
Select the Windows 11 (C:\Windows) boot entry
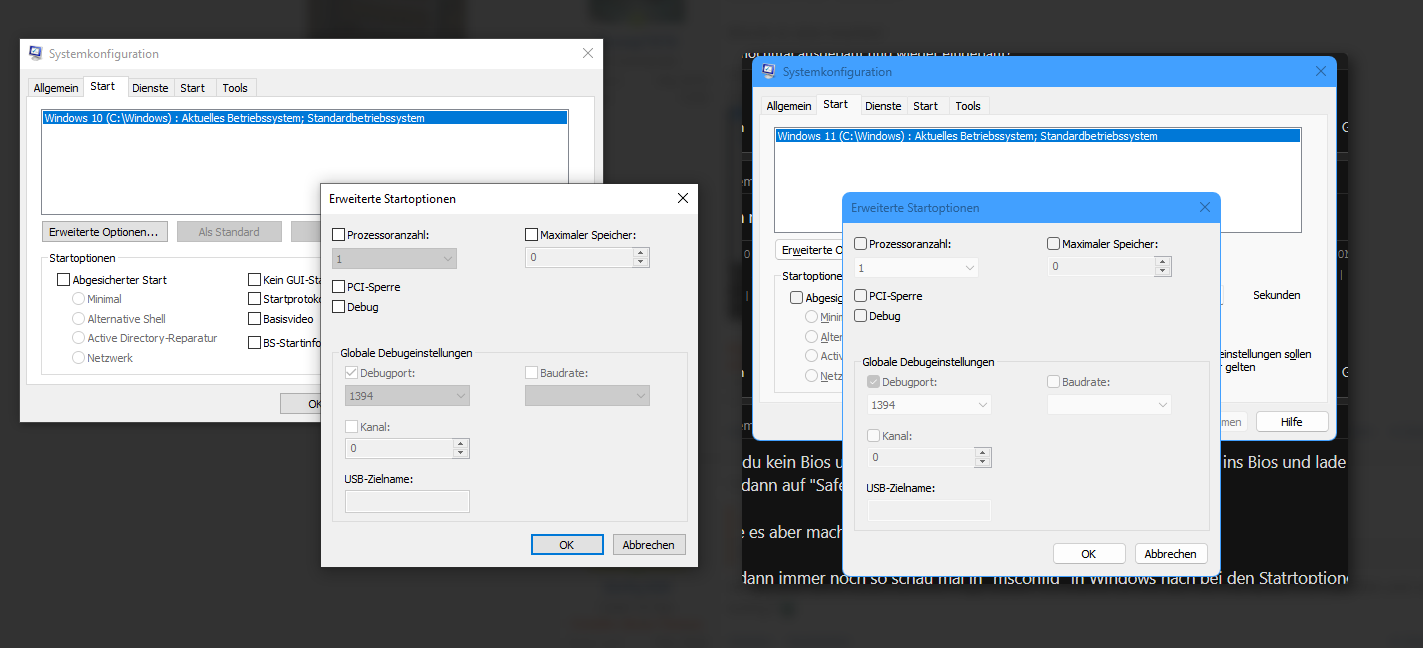(1037, 136)
